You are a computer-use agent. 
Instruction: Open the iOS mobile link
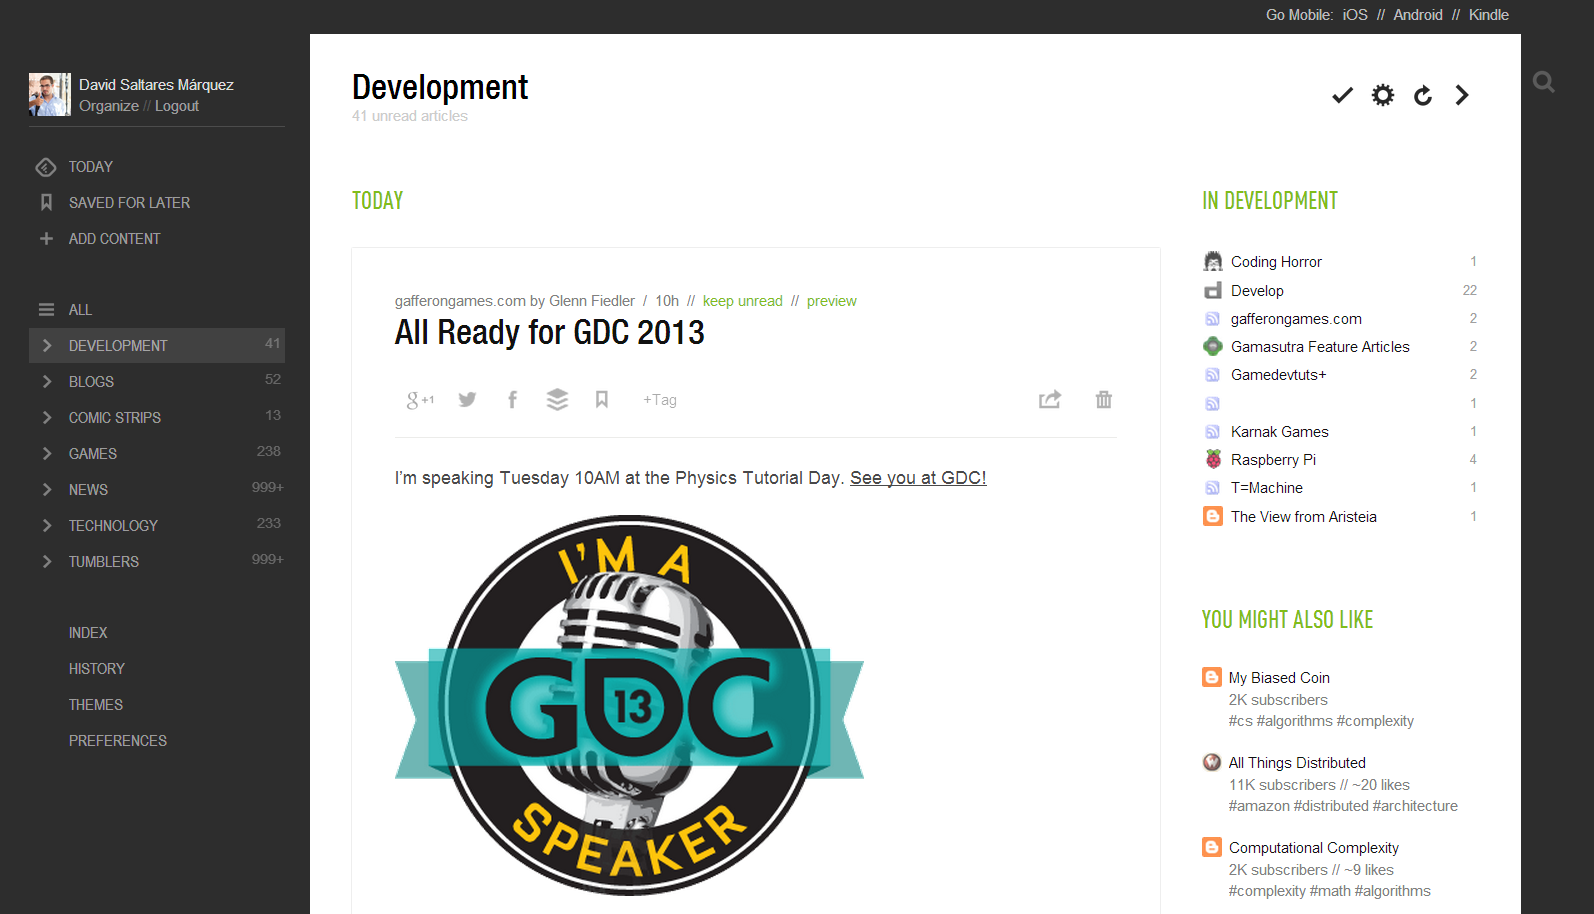(1355, 15)
